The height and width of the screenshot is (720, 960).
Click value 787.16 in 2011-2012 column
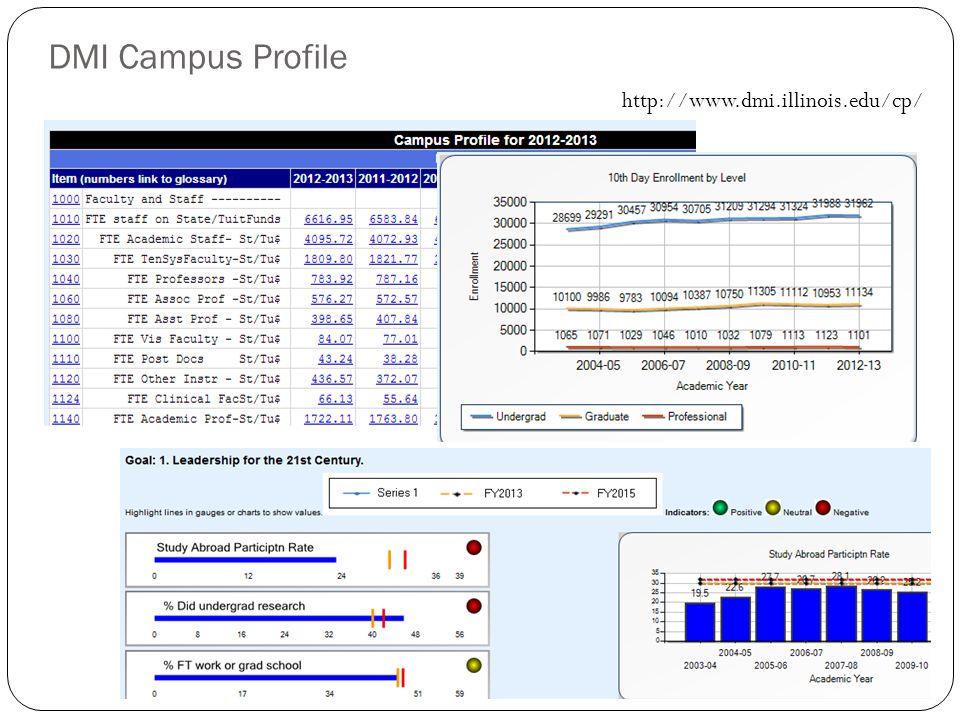pos(397,279)
